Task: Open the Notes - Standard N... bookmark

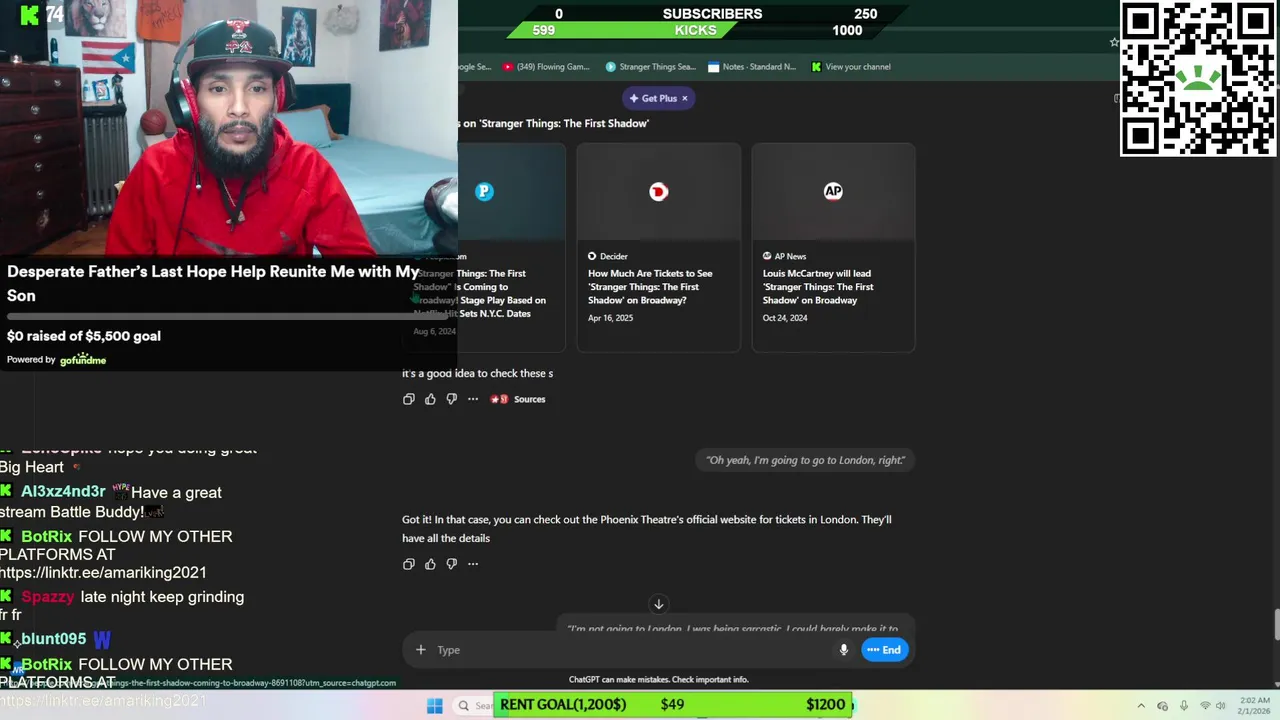Action: (x=752, y=67)
